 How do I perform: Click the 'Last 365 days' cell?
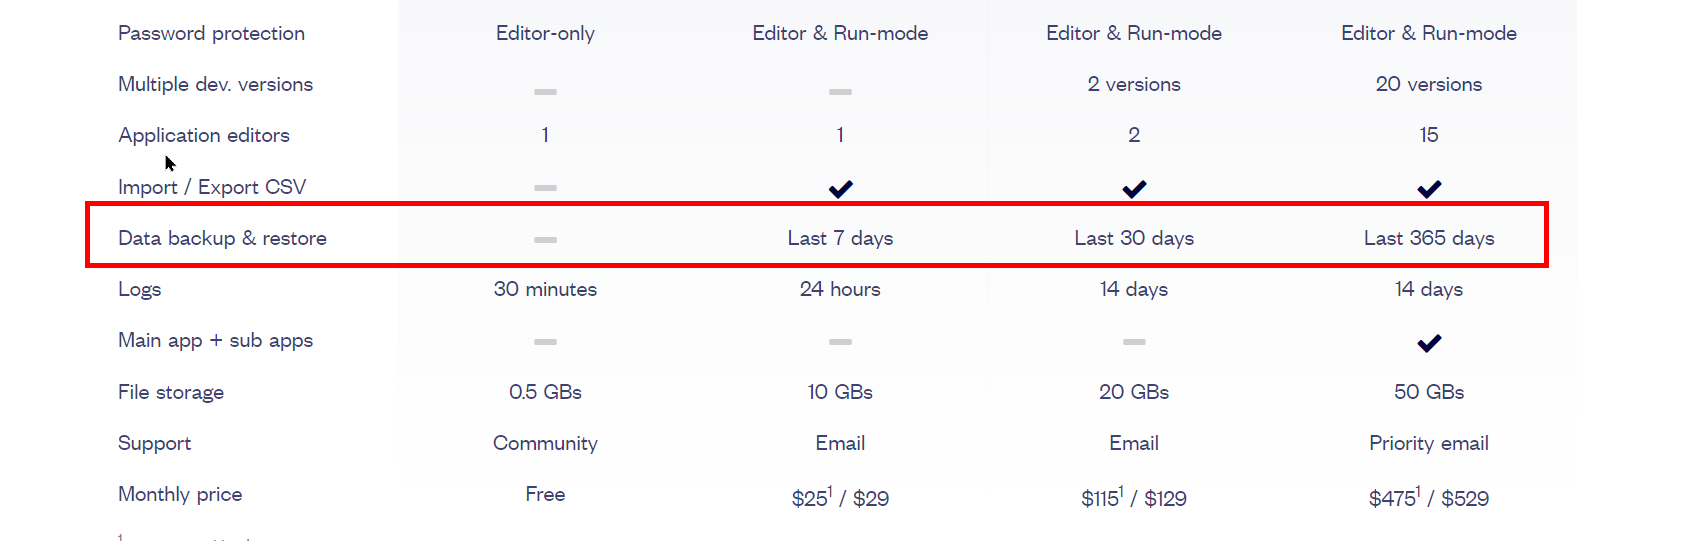(x=1429, y=238)
